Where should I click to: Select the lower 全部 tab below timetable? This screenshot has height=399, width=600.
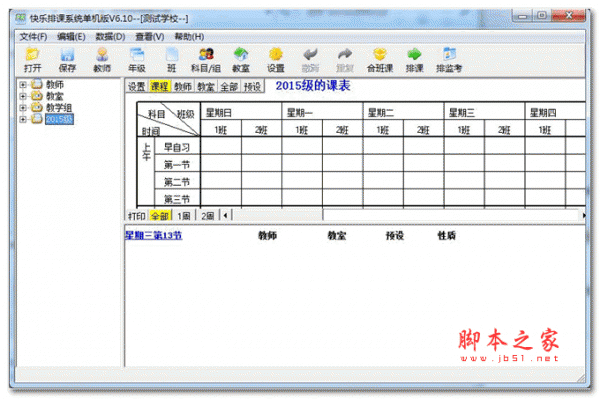[x=160, y=216]
